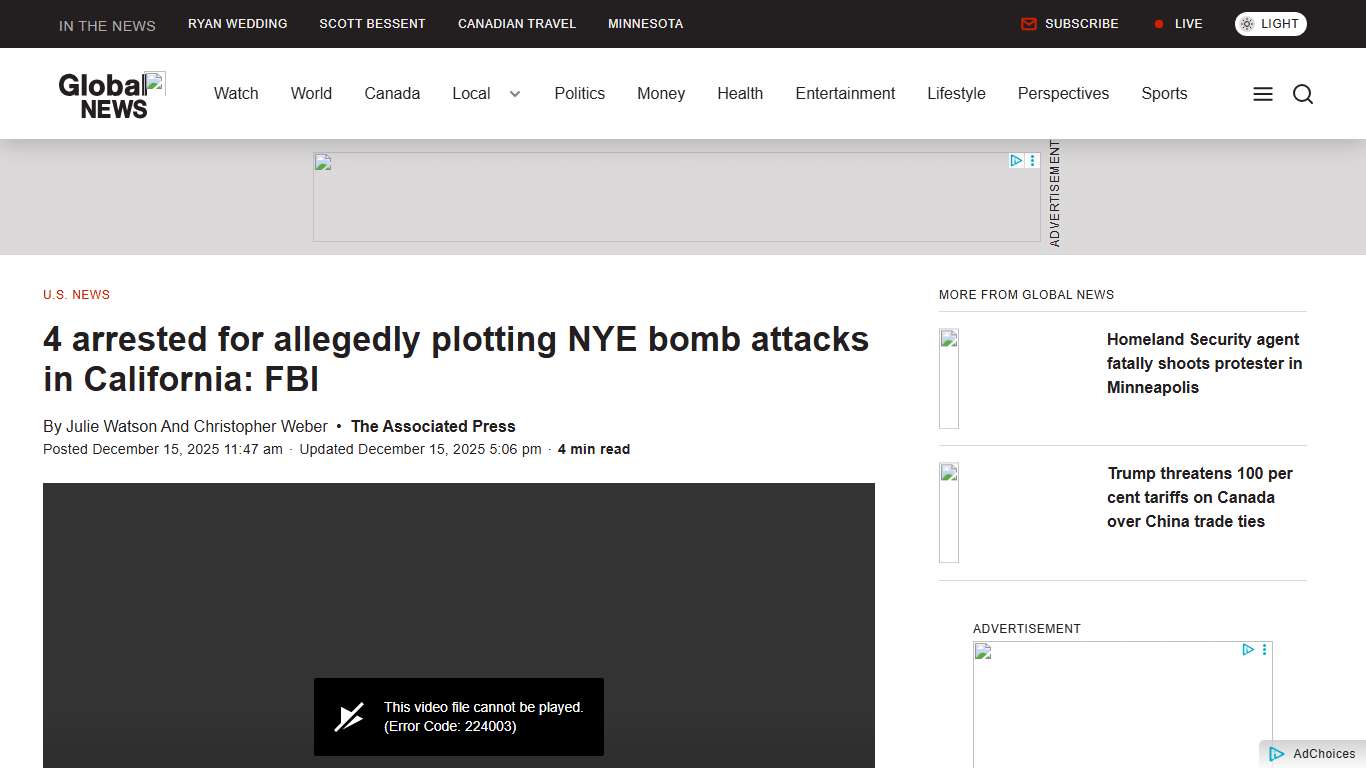Open the U.S. News category link
The image size is (1366, 768).
pos(76,294)
